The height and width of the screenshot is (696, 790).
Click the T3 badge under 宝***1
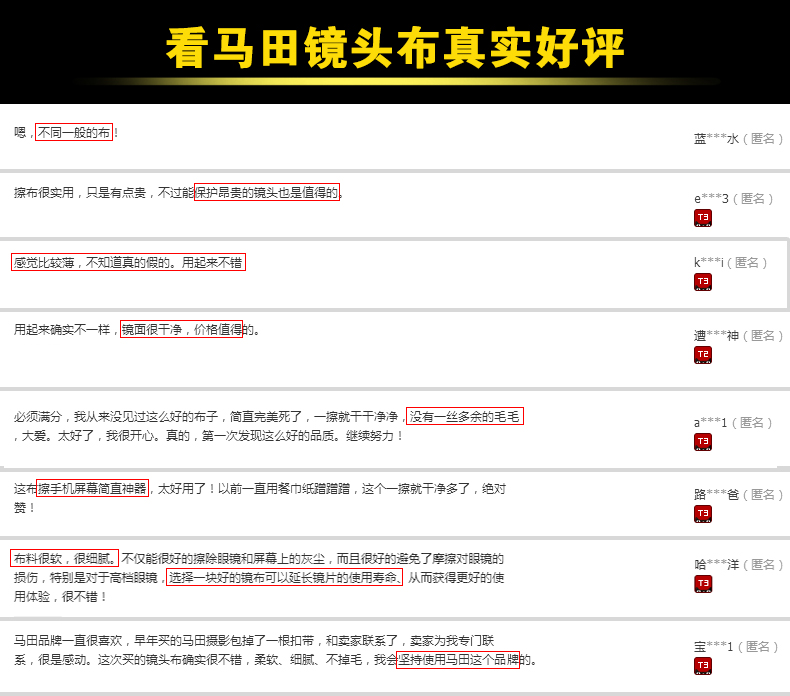(x=703, y=666)
